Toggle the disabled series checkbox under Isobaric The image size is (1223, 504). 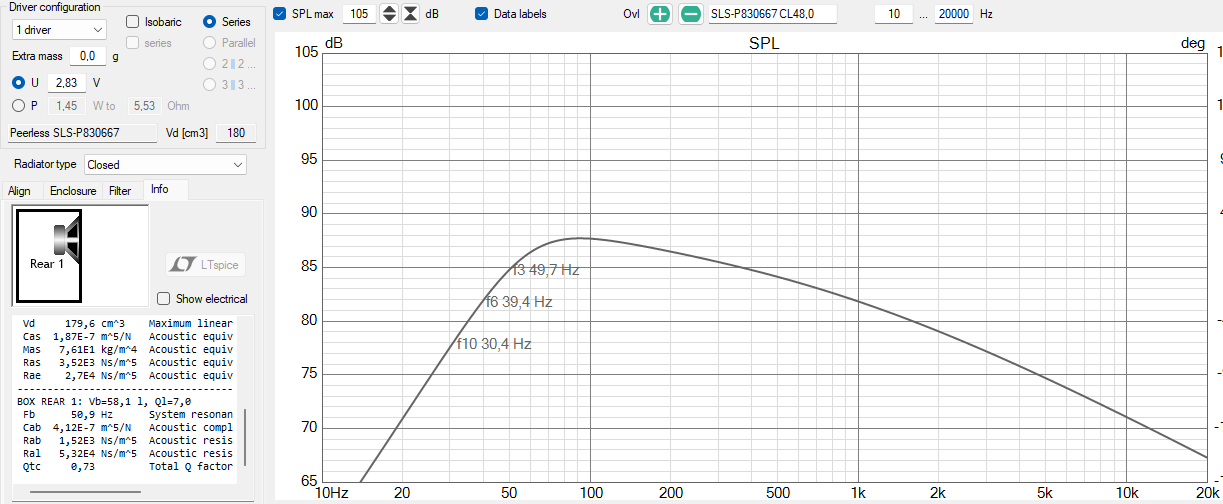pyautogui.click(x=132, y=43)
